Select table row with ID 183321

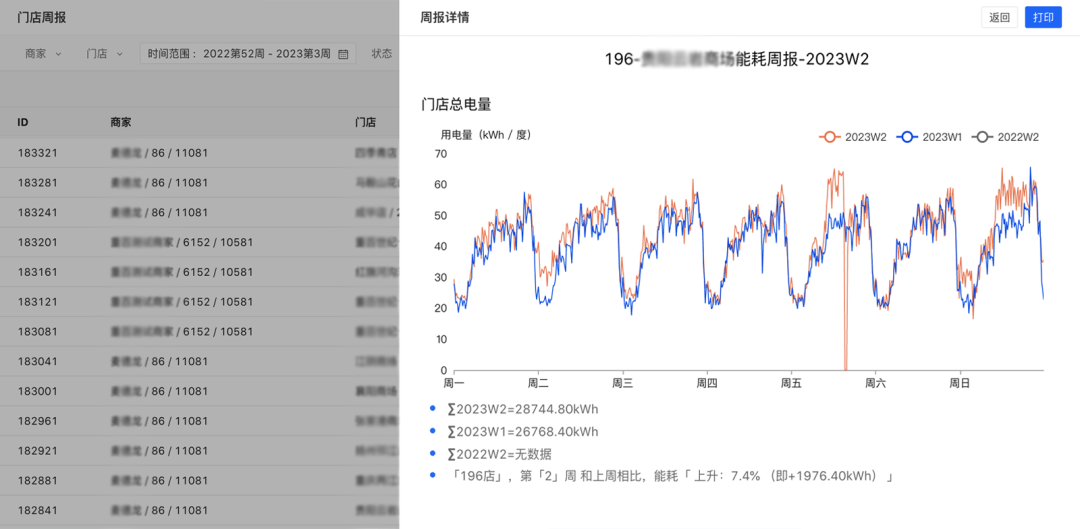(x=200, y=153)
